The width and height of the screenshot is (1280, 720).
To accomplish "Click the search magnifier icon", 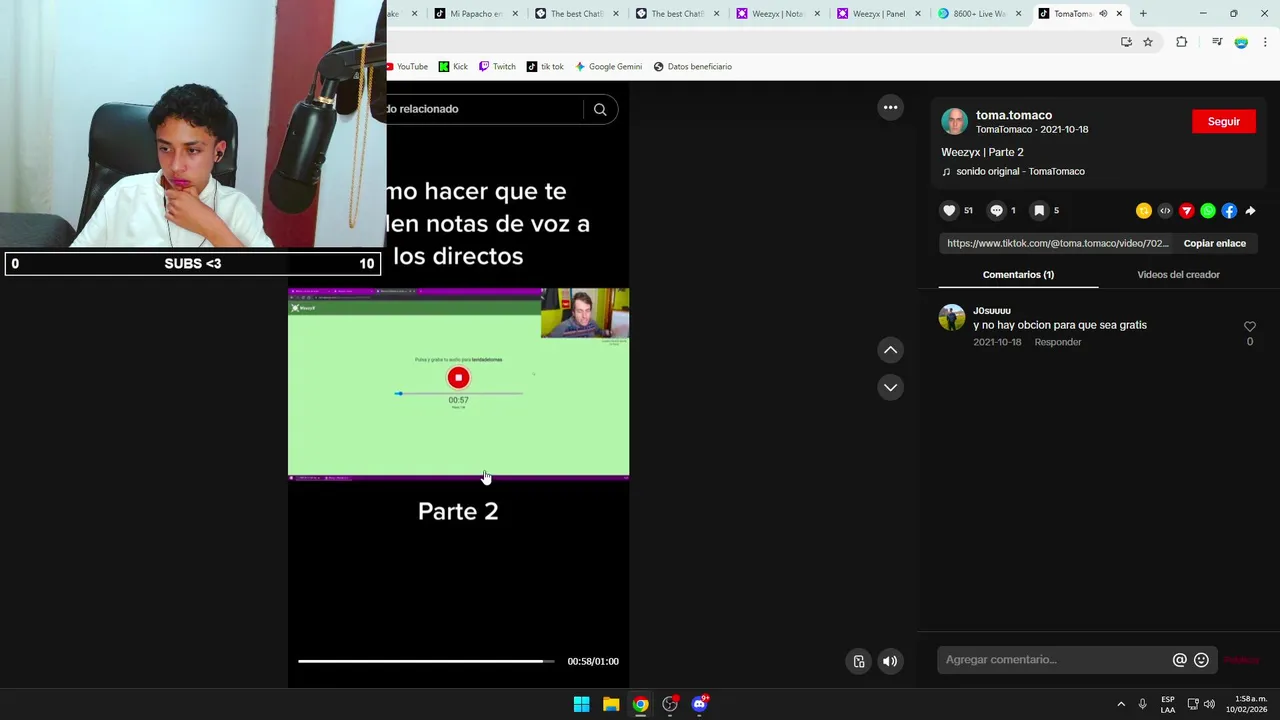I will (x=600, y=110).
